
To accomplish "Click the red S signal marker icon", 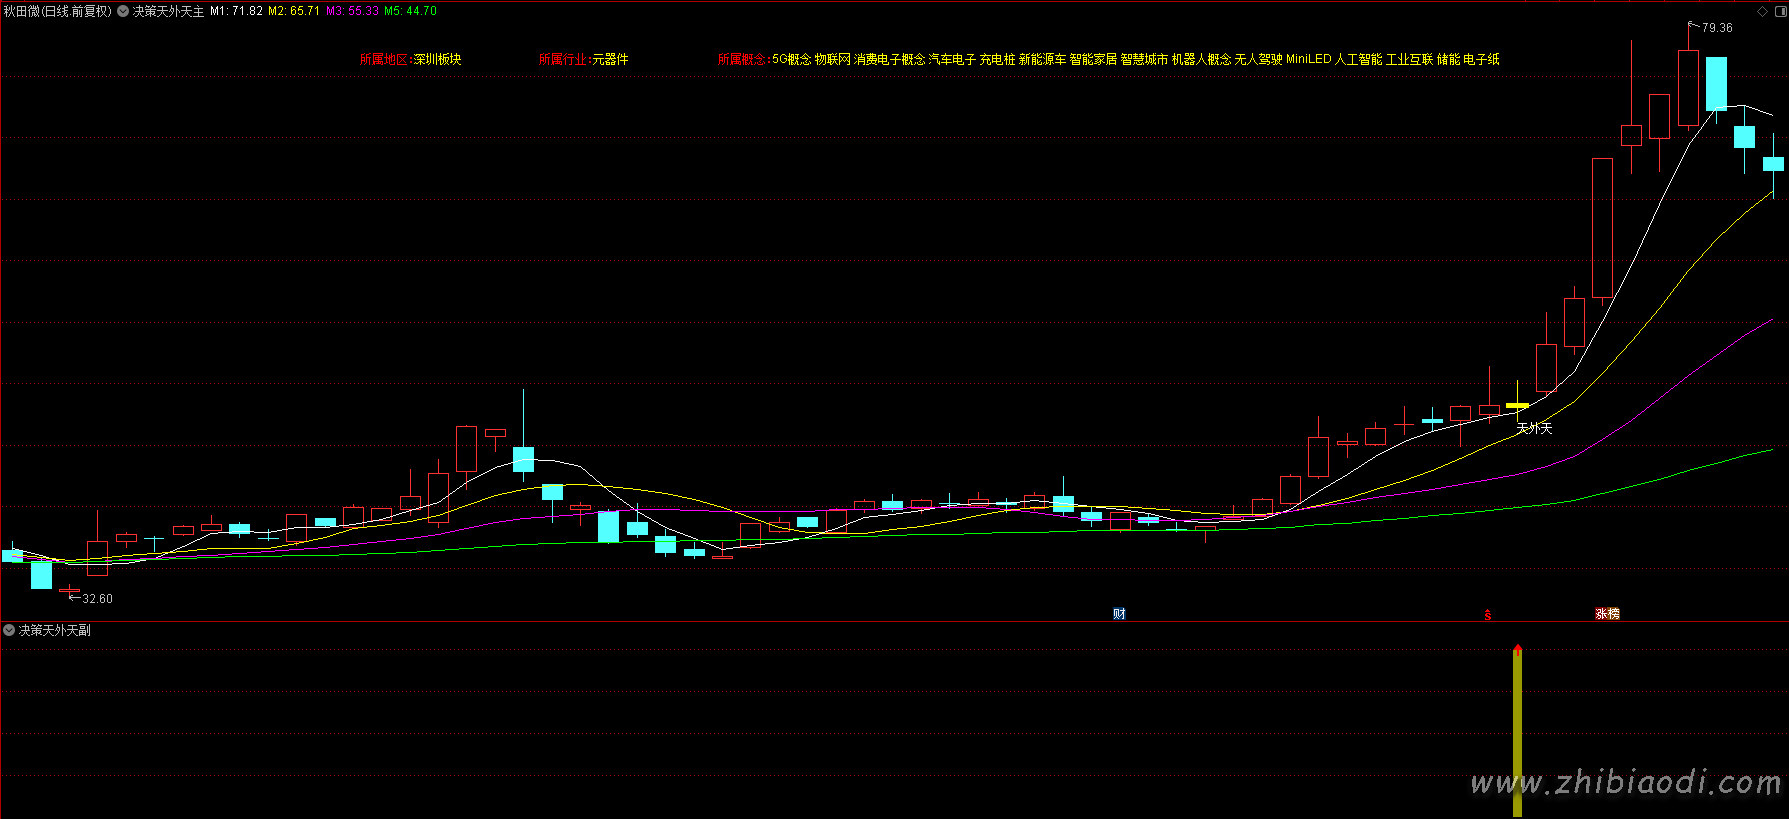I will 1488,615.
